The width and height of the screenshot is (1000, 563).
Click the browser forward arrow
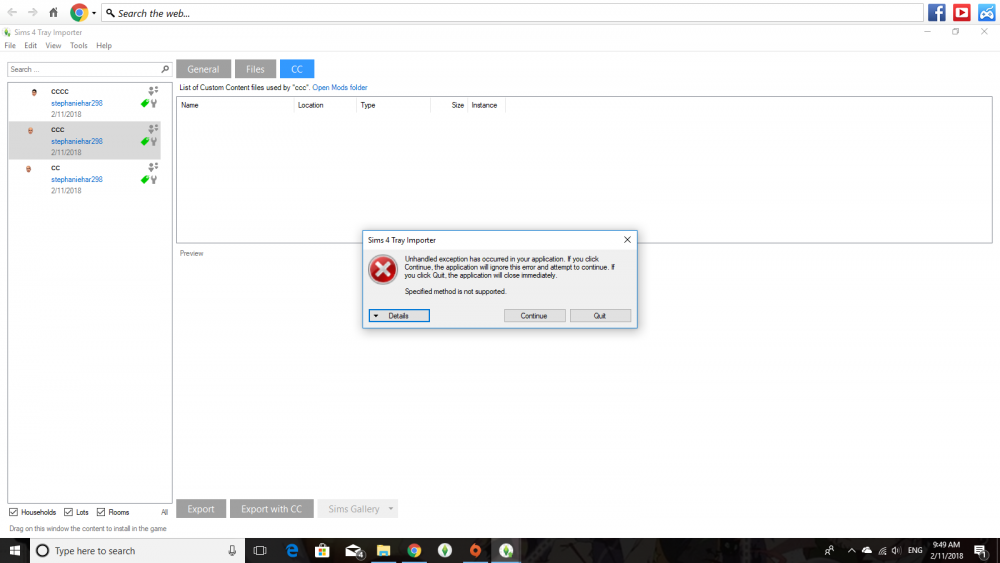coord(33,12)
